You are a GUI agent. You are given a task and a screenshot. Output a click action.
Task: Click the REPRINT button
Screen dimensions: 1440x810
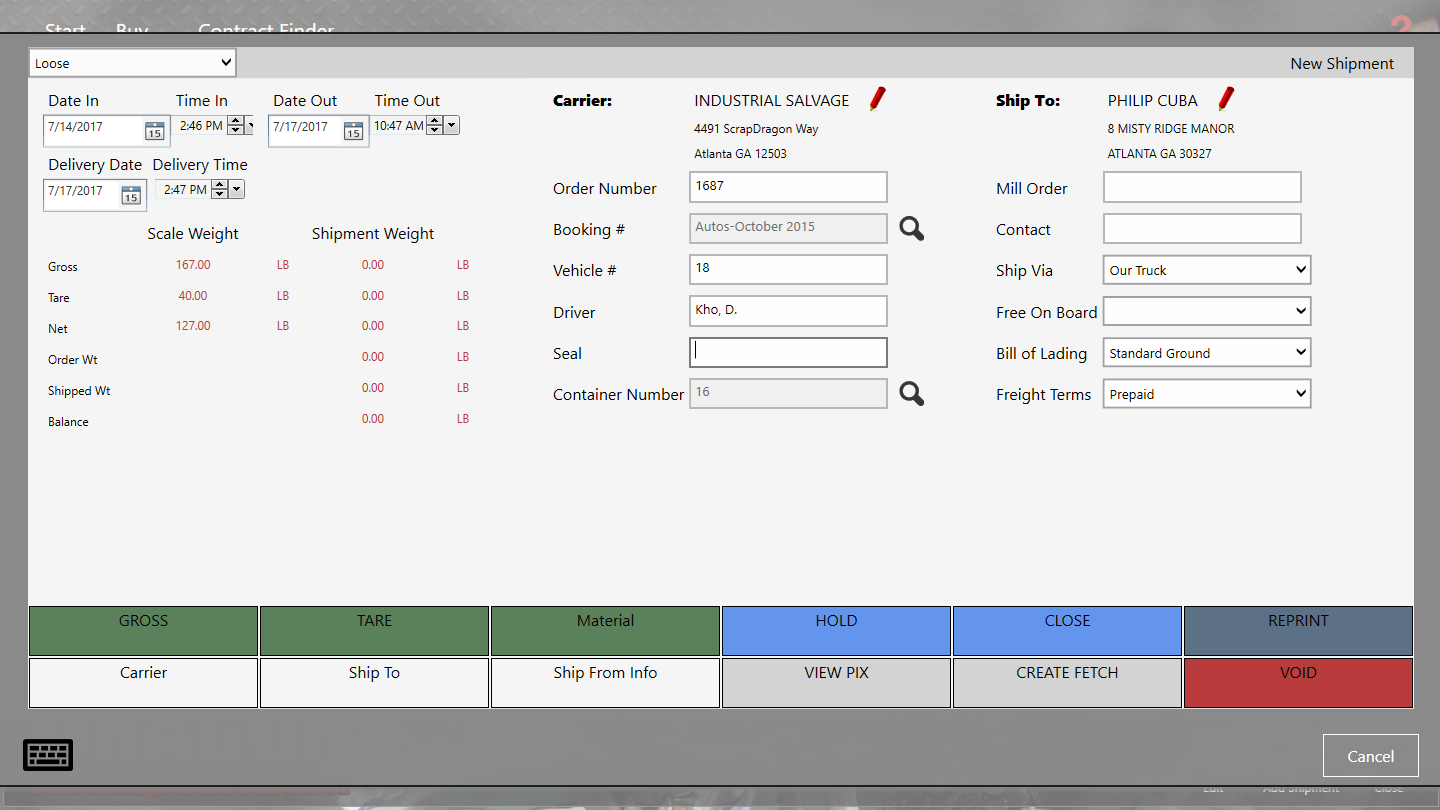(x=1298, y=631)
